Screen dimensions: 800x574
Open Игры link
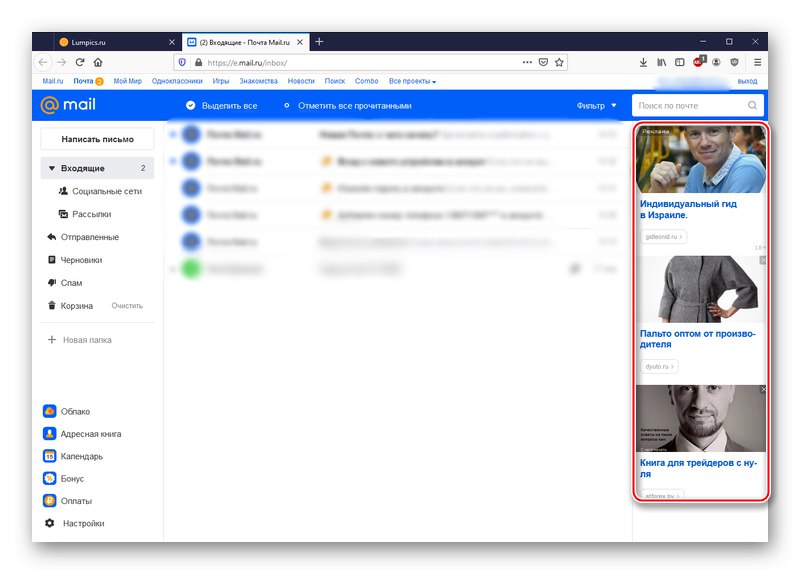click(x=221, y=81)
